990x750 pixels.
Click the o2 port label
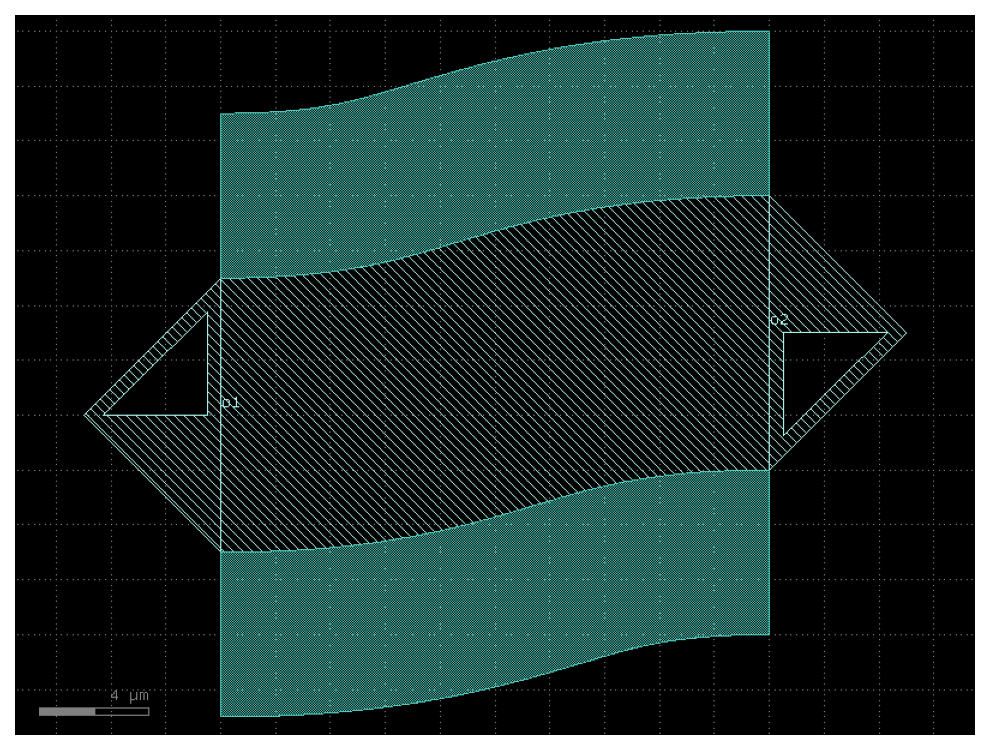point(780,319)
